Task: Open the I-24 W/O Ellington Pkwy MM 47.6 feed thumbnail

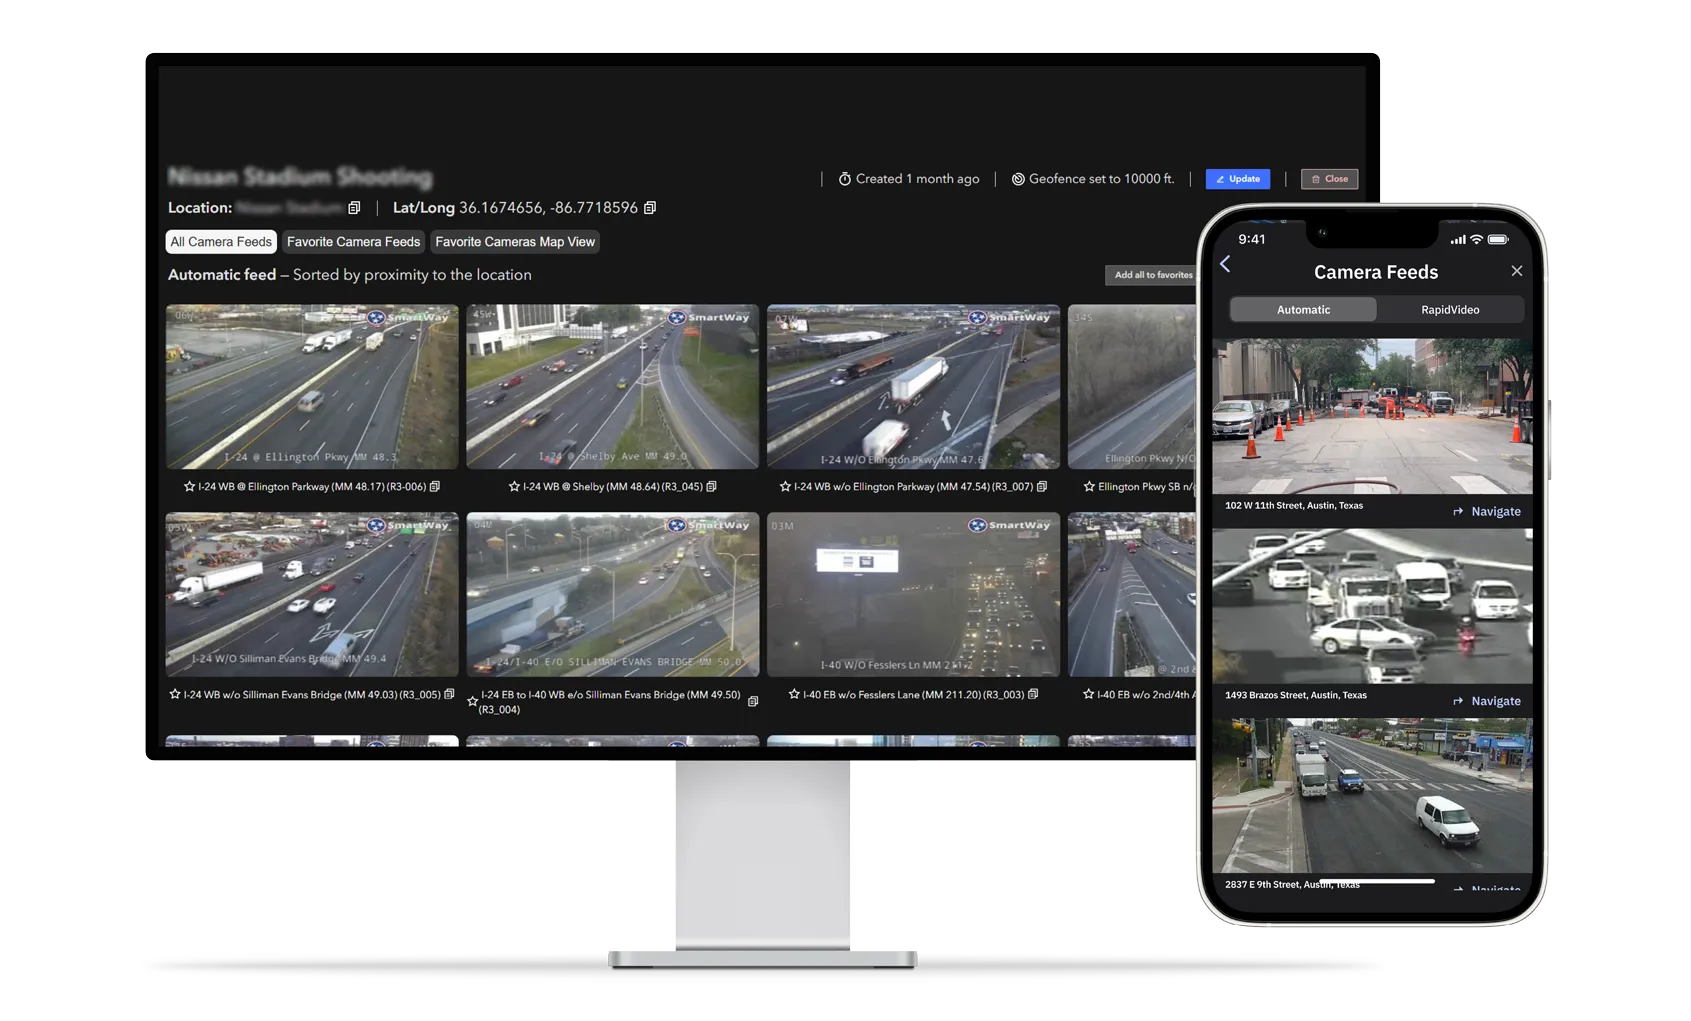Action: tap(913, 387)
